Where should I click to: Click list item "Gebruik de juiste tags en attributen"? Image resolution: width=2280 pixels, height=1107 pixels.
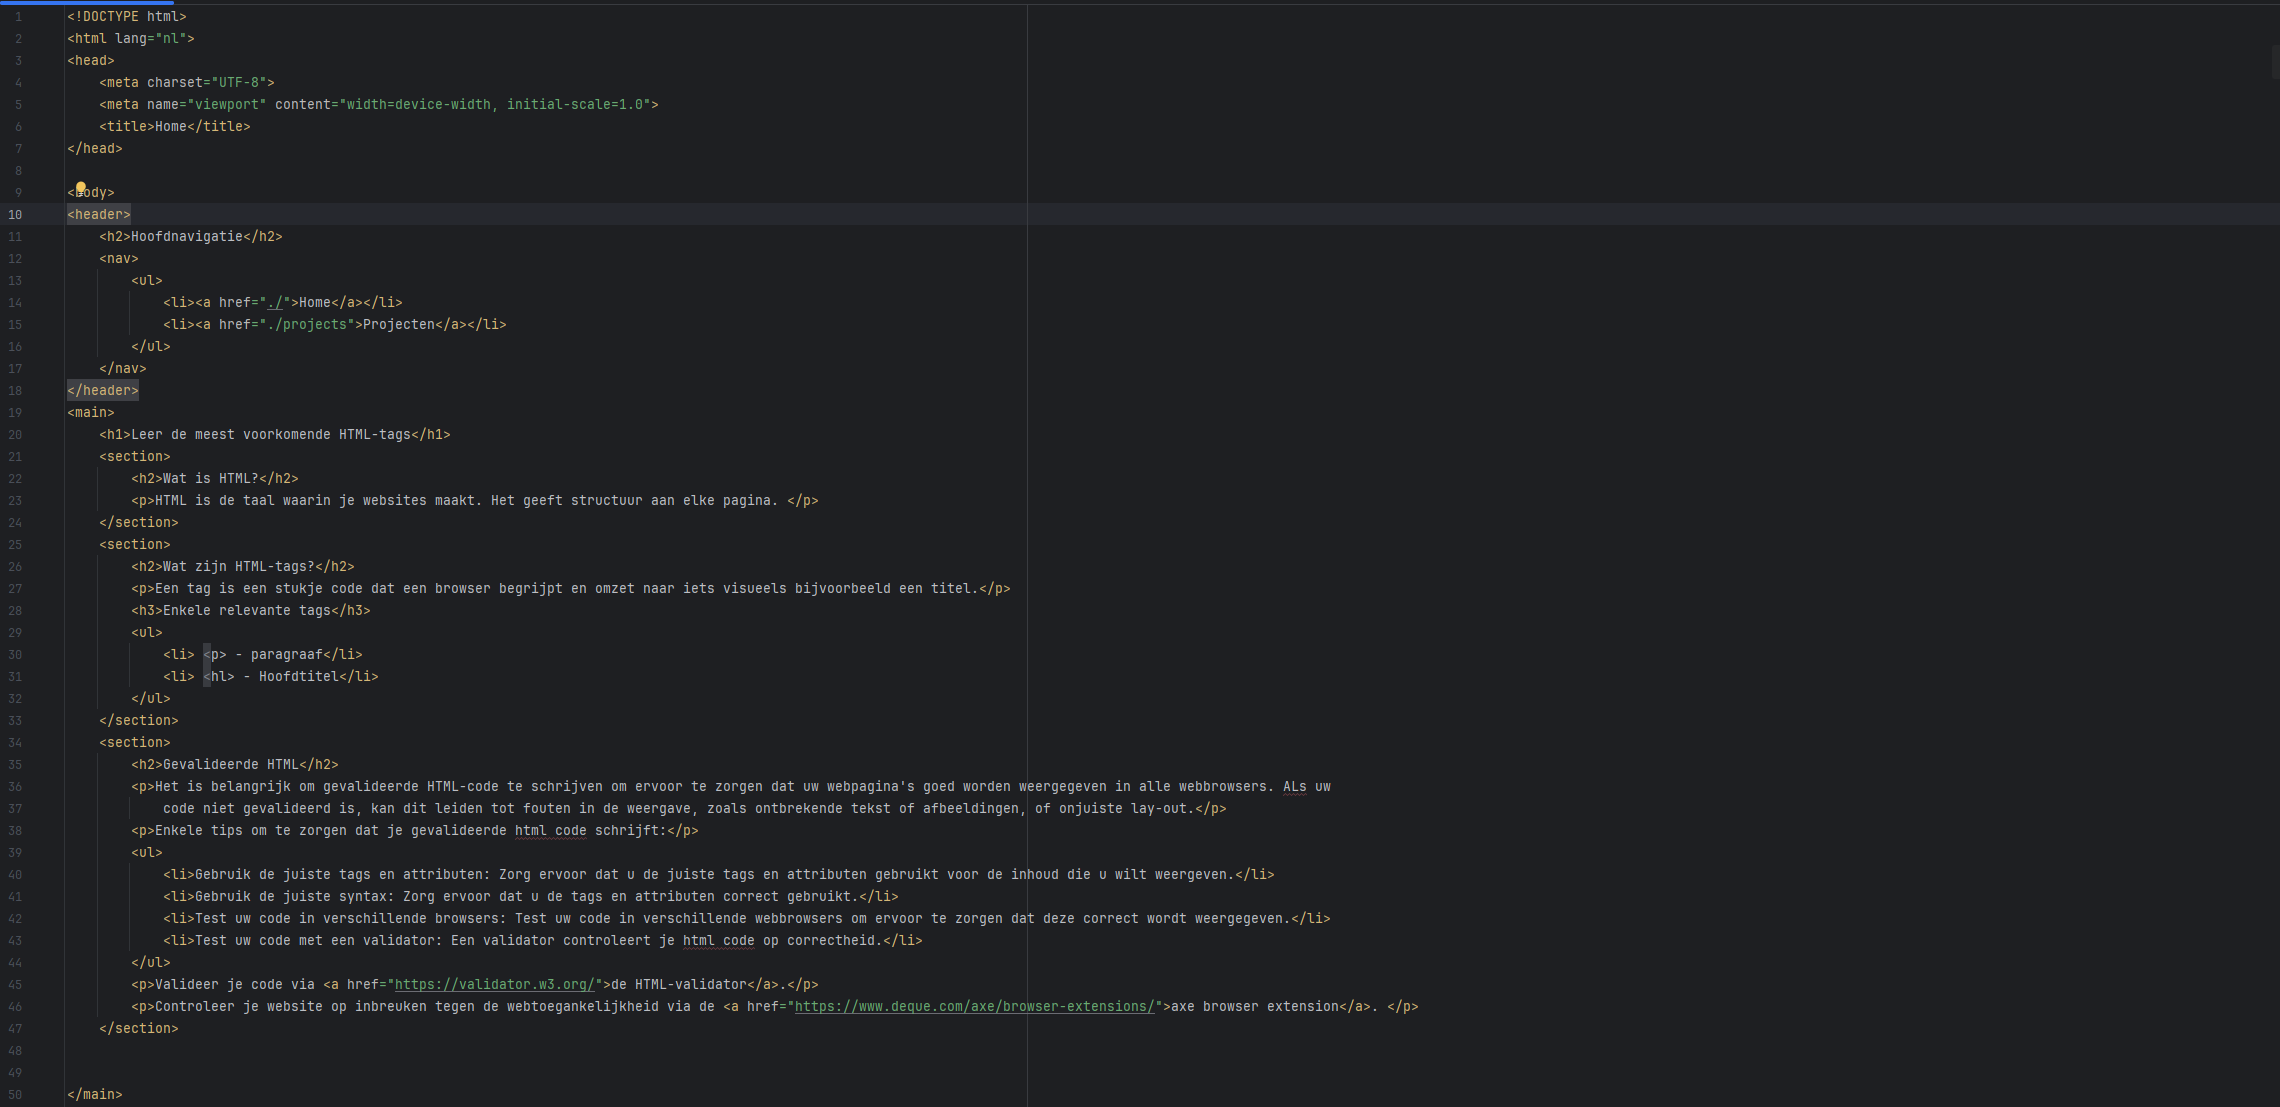[719, 875]
